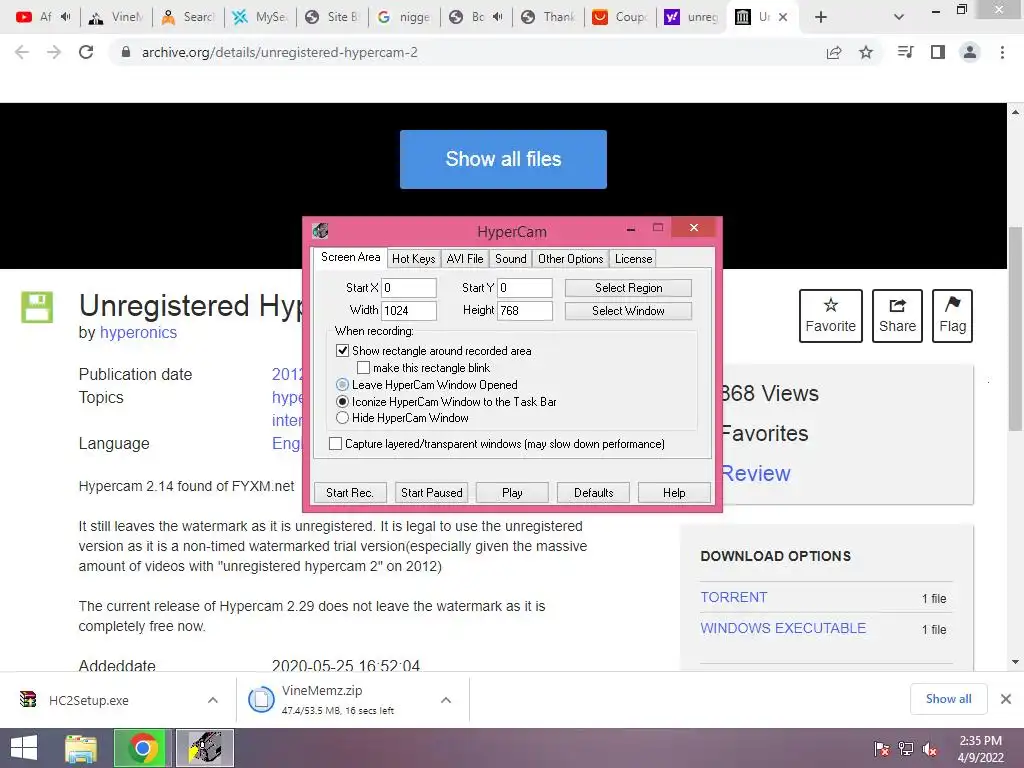Screen dimensions: 1024x768
Task: Open the Windows Start menu
Action: [x=24, y=748]
